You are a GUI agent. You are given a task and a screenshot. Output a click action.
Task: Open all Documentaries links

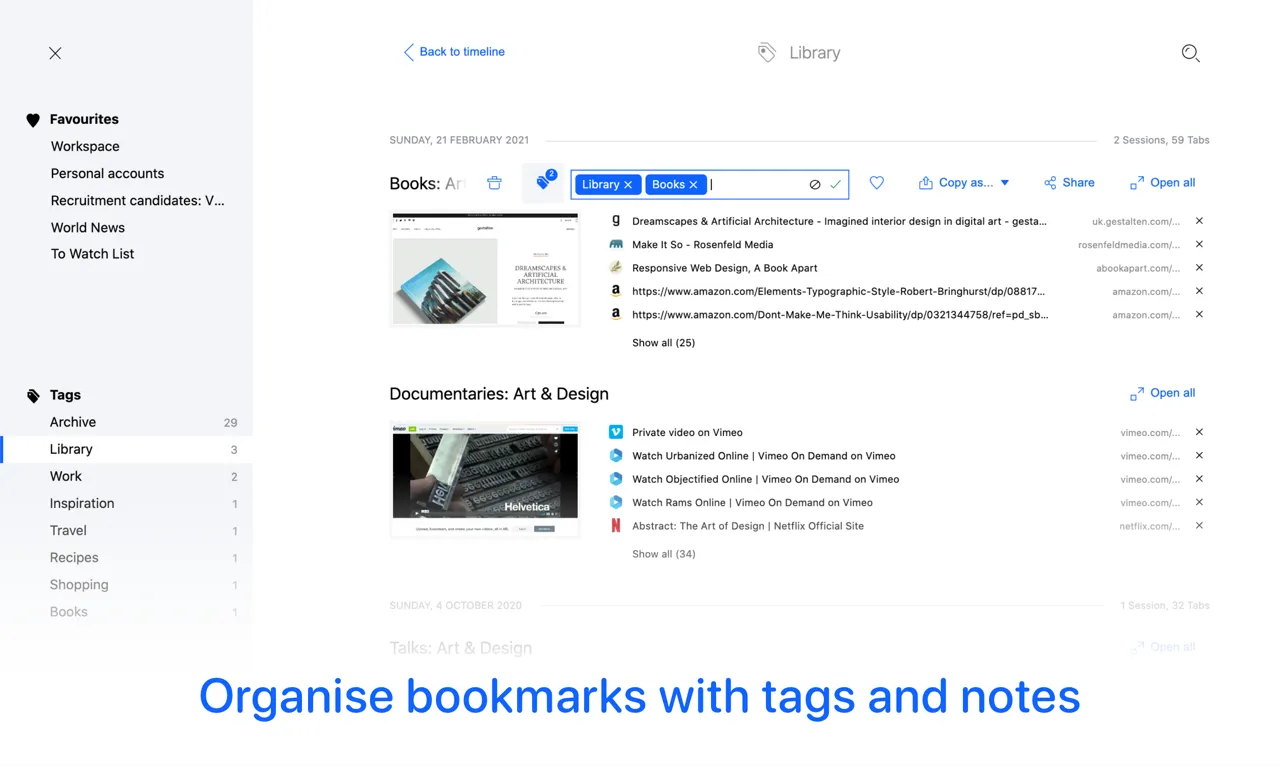coord(1162,392)
